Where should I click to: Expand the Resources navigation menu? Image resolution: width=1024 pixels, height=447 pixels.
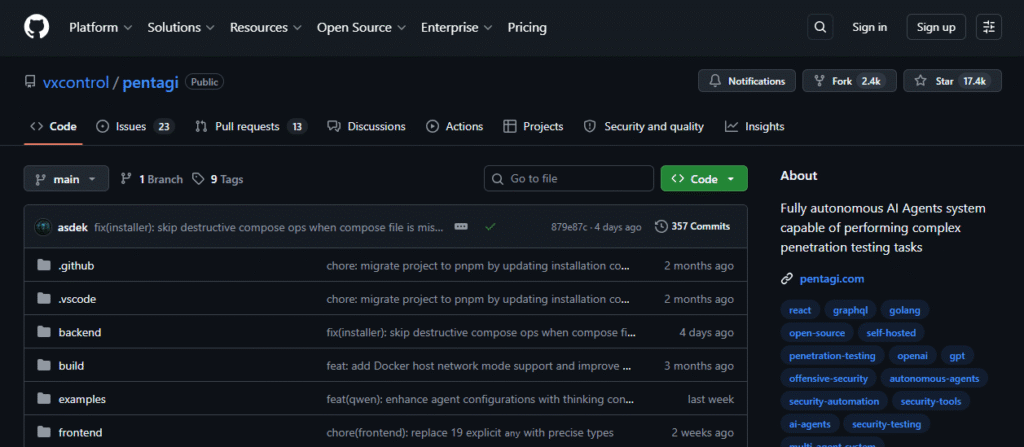point(266,27)
